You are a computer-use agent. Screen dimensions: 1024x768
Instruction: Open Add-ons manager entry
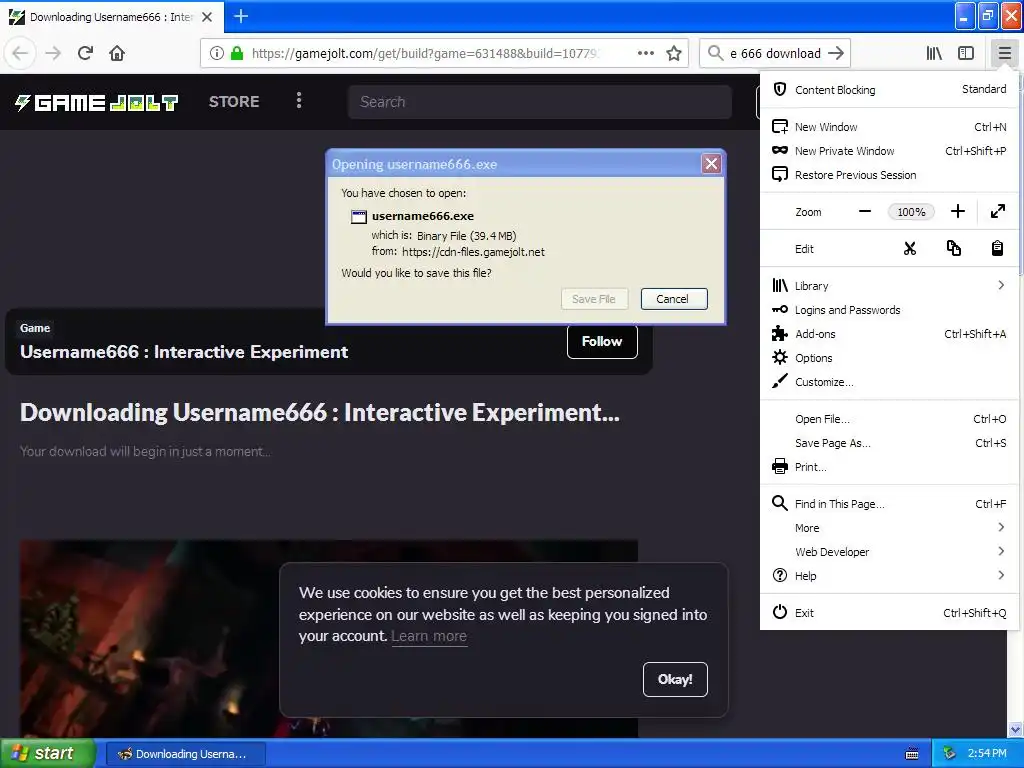[889, 334]
